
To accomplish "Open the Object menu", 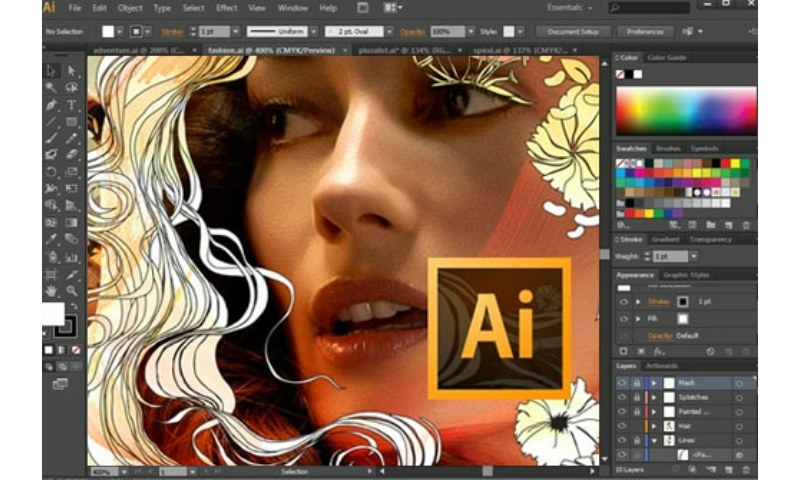I will (x=130, y=8).
